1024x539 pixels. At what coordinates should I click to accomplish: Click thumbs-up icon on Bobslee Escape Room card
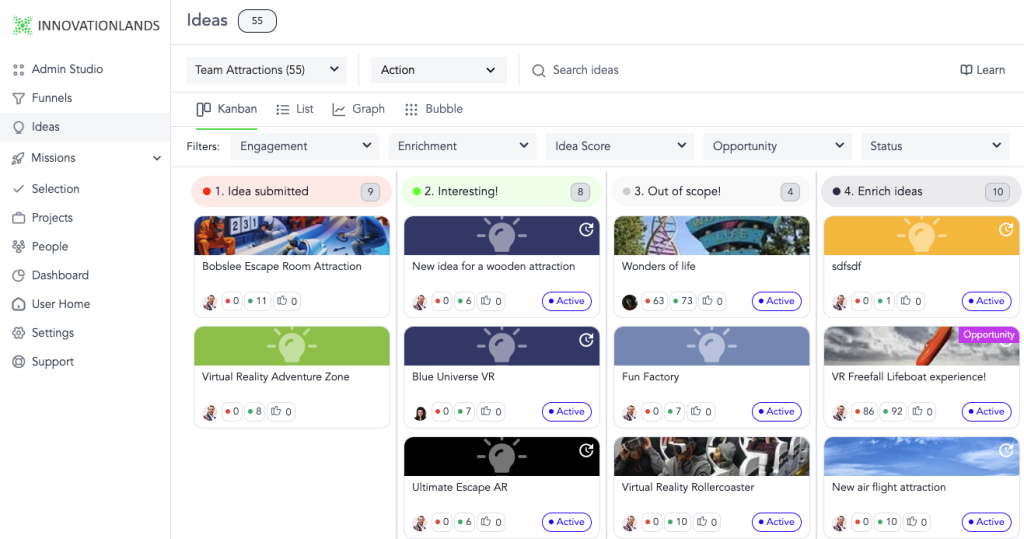[x=282, y=301]
